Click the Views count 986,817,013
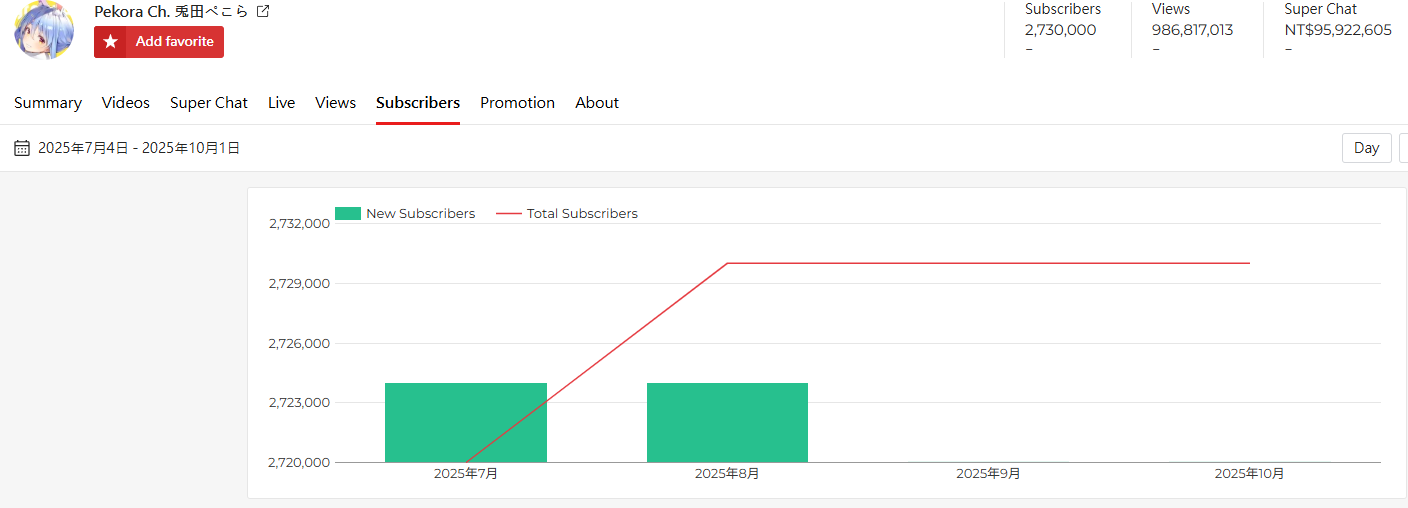 [1192, 30]
